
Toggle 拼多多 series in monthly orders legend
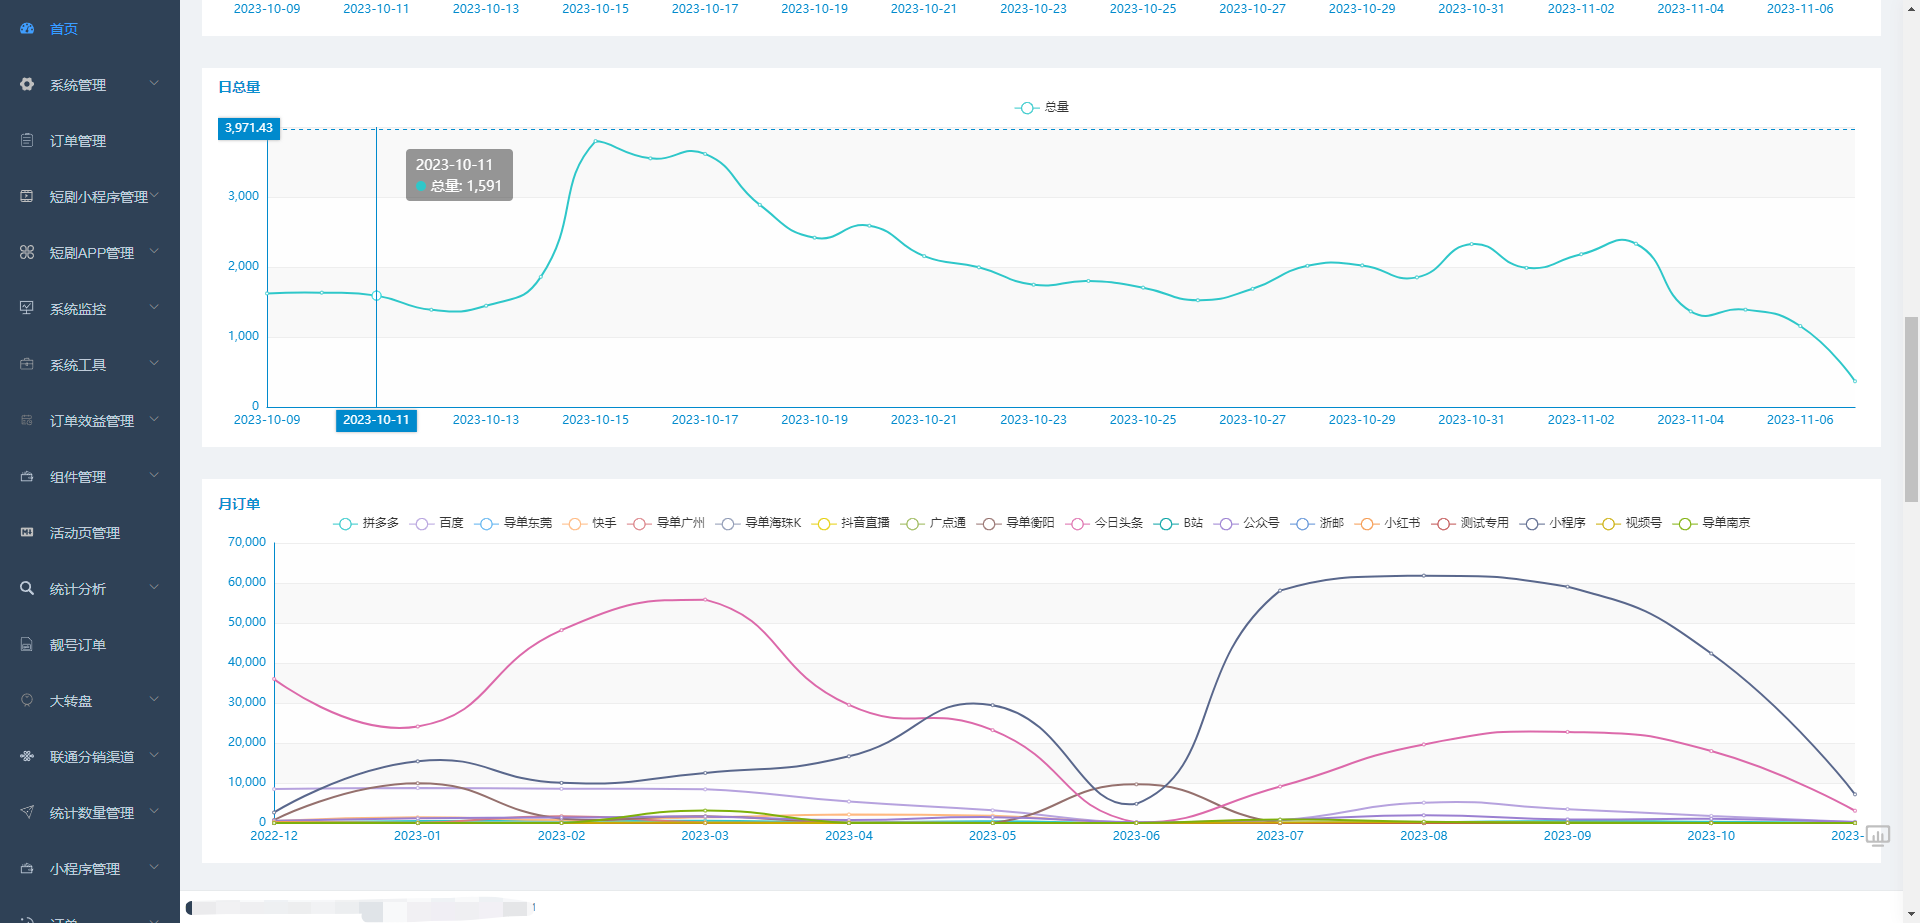366,523
